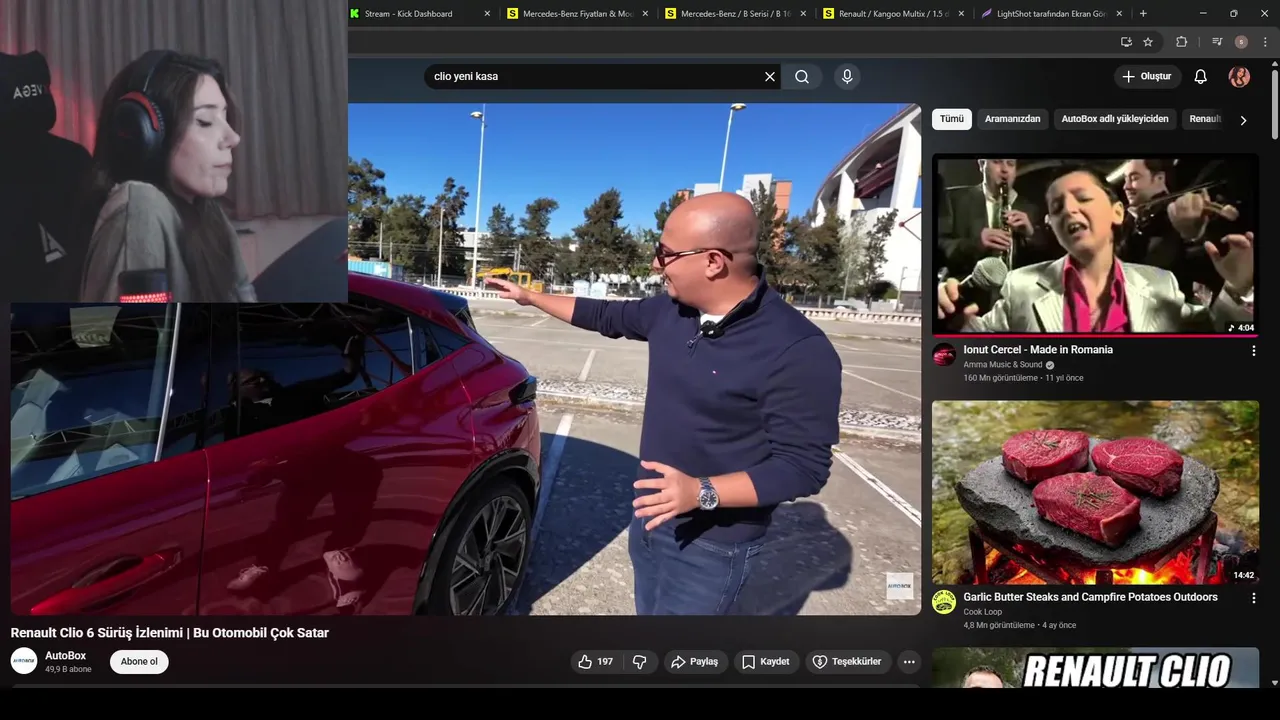This screenshot has height=720, width=1280.
Task: Close the Stream - Kick Dashboard tab
Action: (487, 14)
